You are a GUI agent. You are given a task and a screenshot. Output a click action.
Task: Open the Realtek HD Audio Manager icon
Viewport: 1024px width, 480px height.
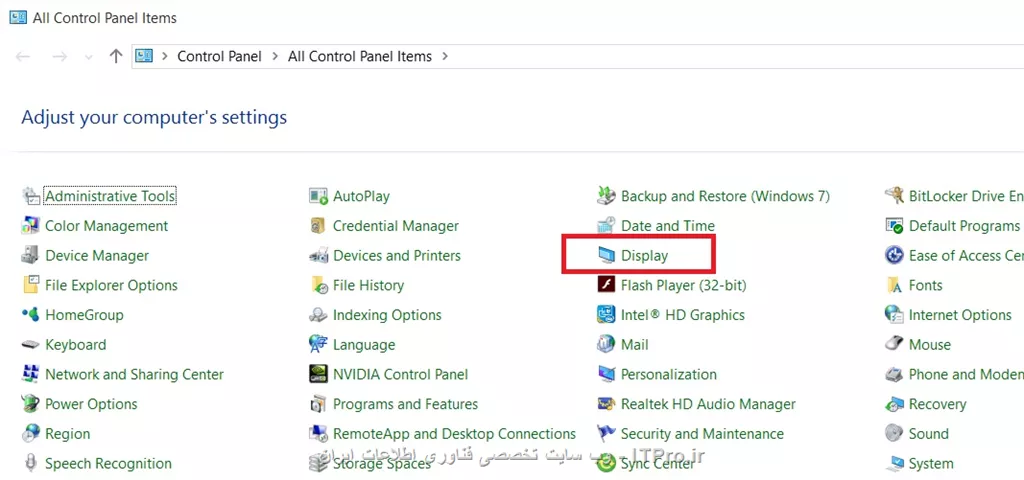click(x=607, y=404)
